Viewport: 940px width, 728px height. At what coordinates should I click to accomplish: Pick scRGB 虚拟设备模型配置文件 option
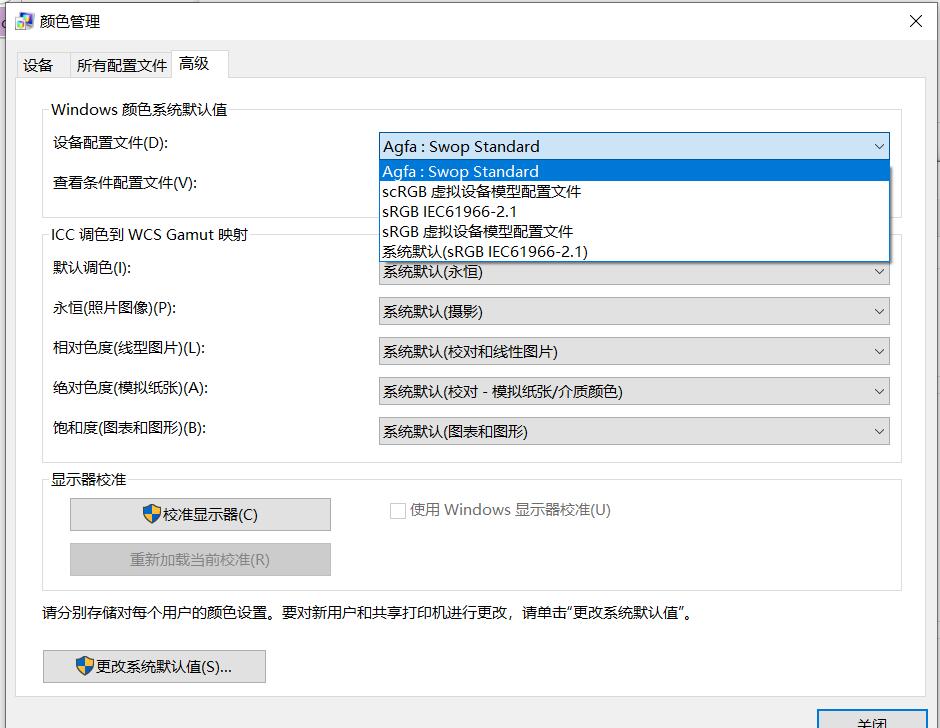click(x=634, y=191)
